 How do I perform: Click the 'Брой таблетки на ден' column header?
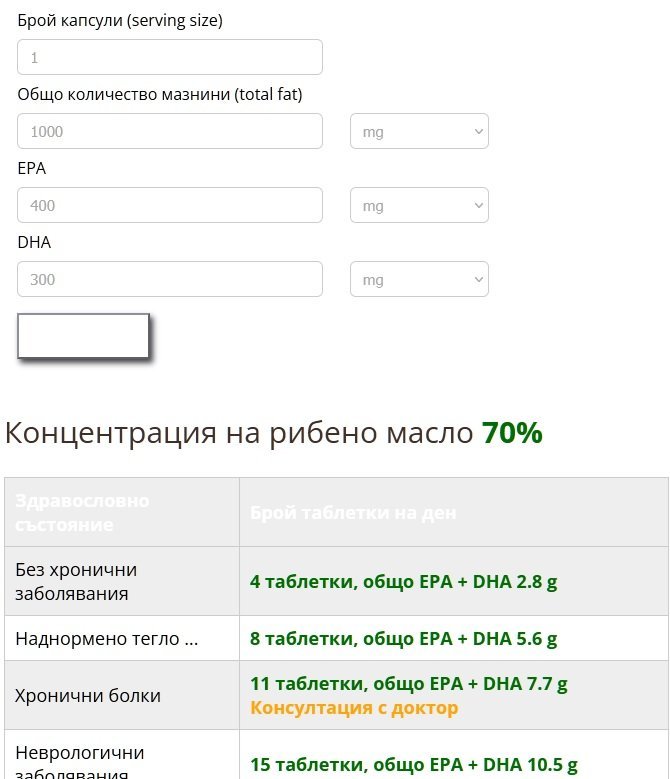point(353,512)
